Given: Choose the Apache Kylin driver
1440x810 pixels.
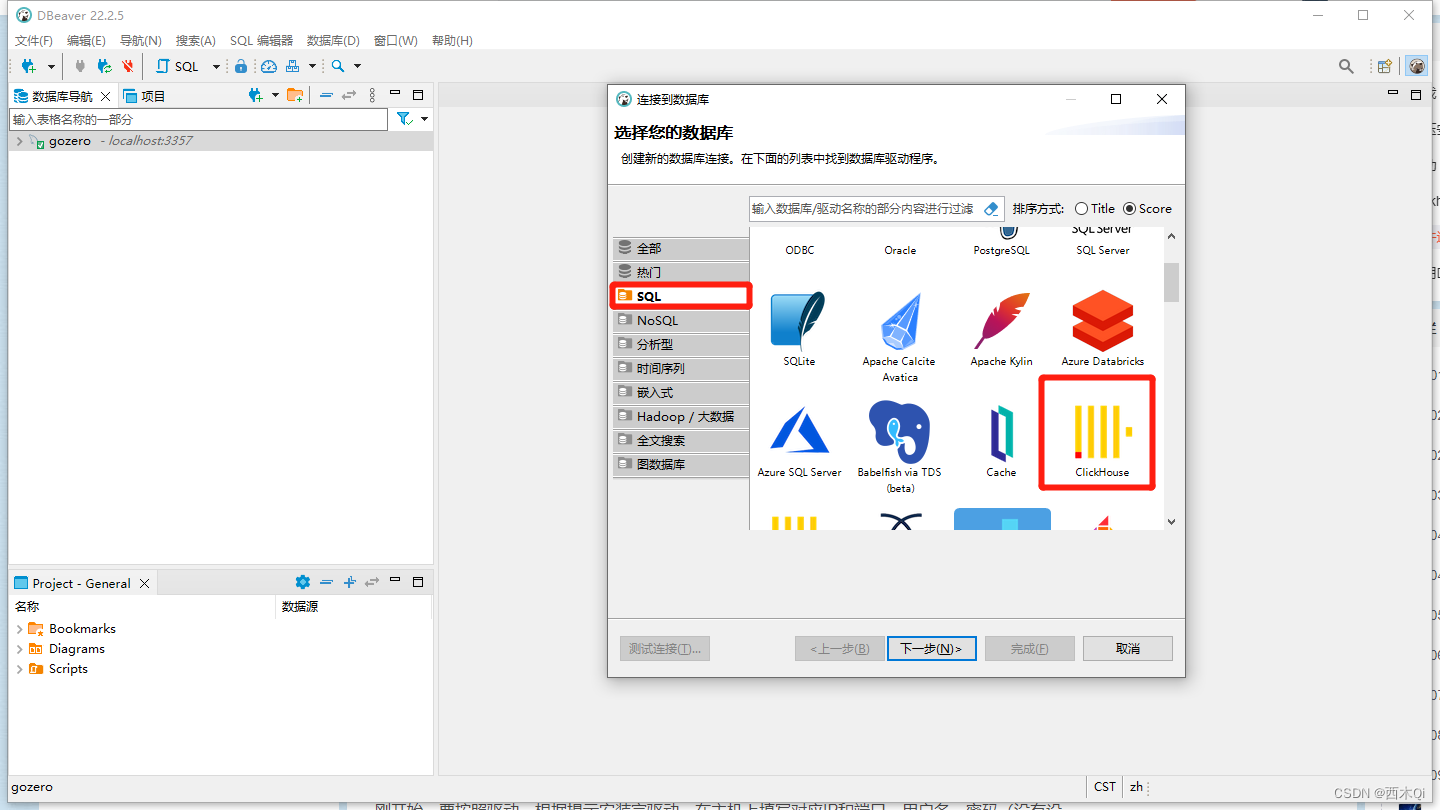Looking at the screenshot, I should [1001, 329].
